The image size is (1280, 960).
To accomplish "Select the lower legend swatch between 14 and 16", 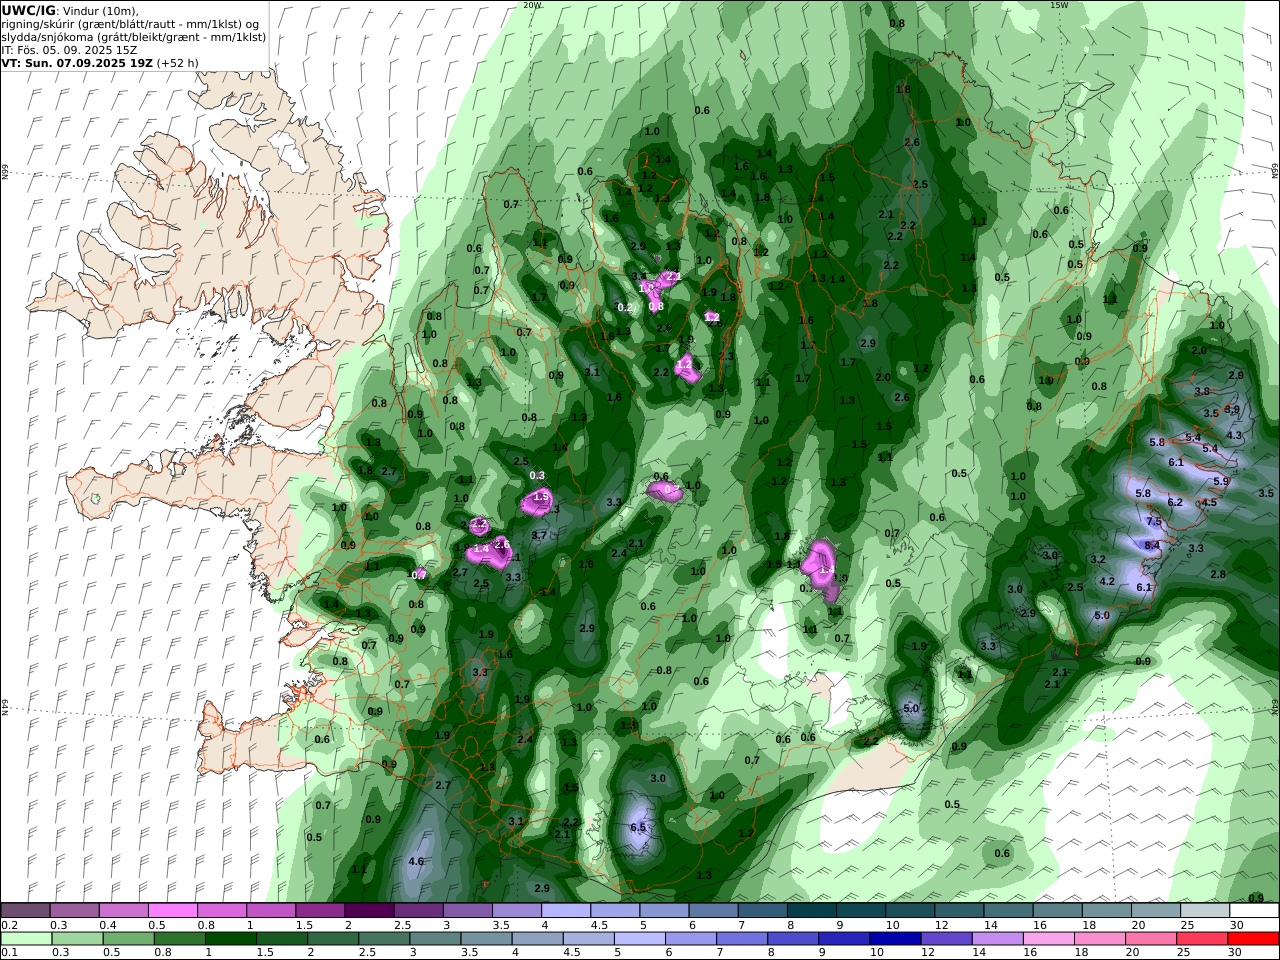I will pyautogui.click(x=998, y=939).
